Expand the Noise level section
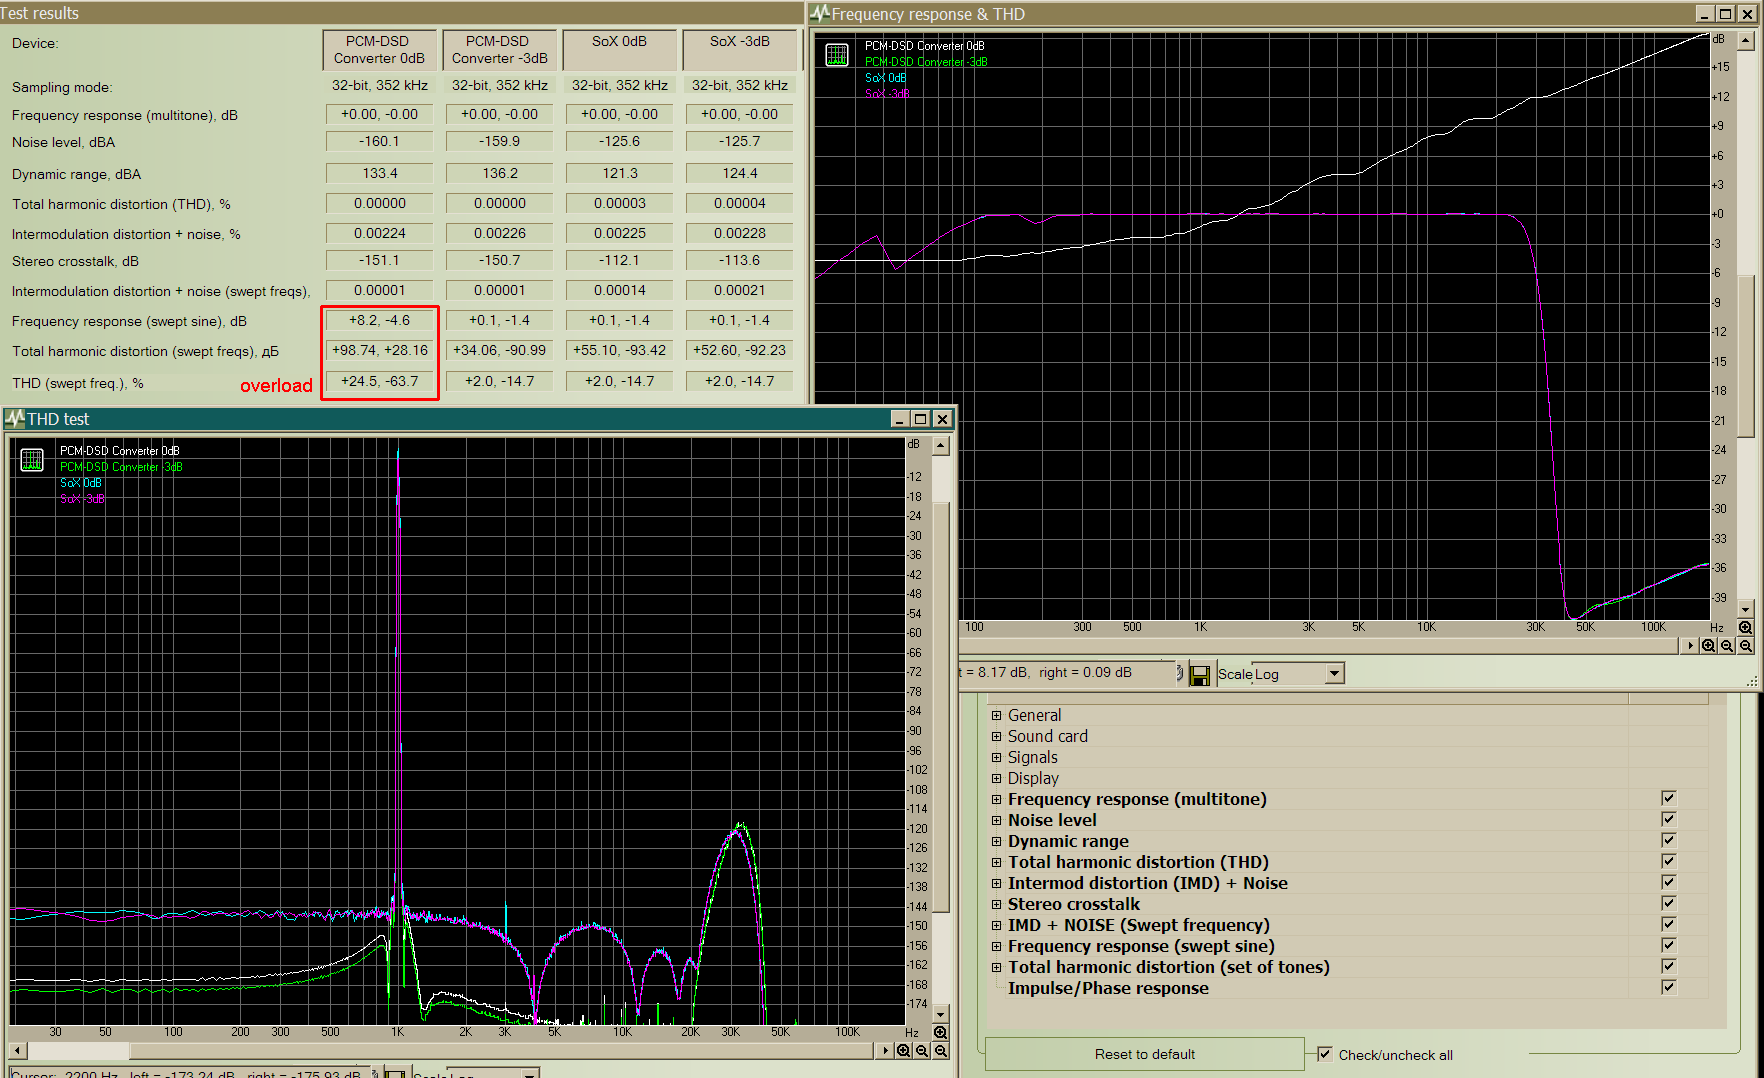Screen dimensions: 1764x1078 [996, 821]
